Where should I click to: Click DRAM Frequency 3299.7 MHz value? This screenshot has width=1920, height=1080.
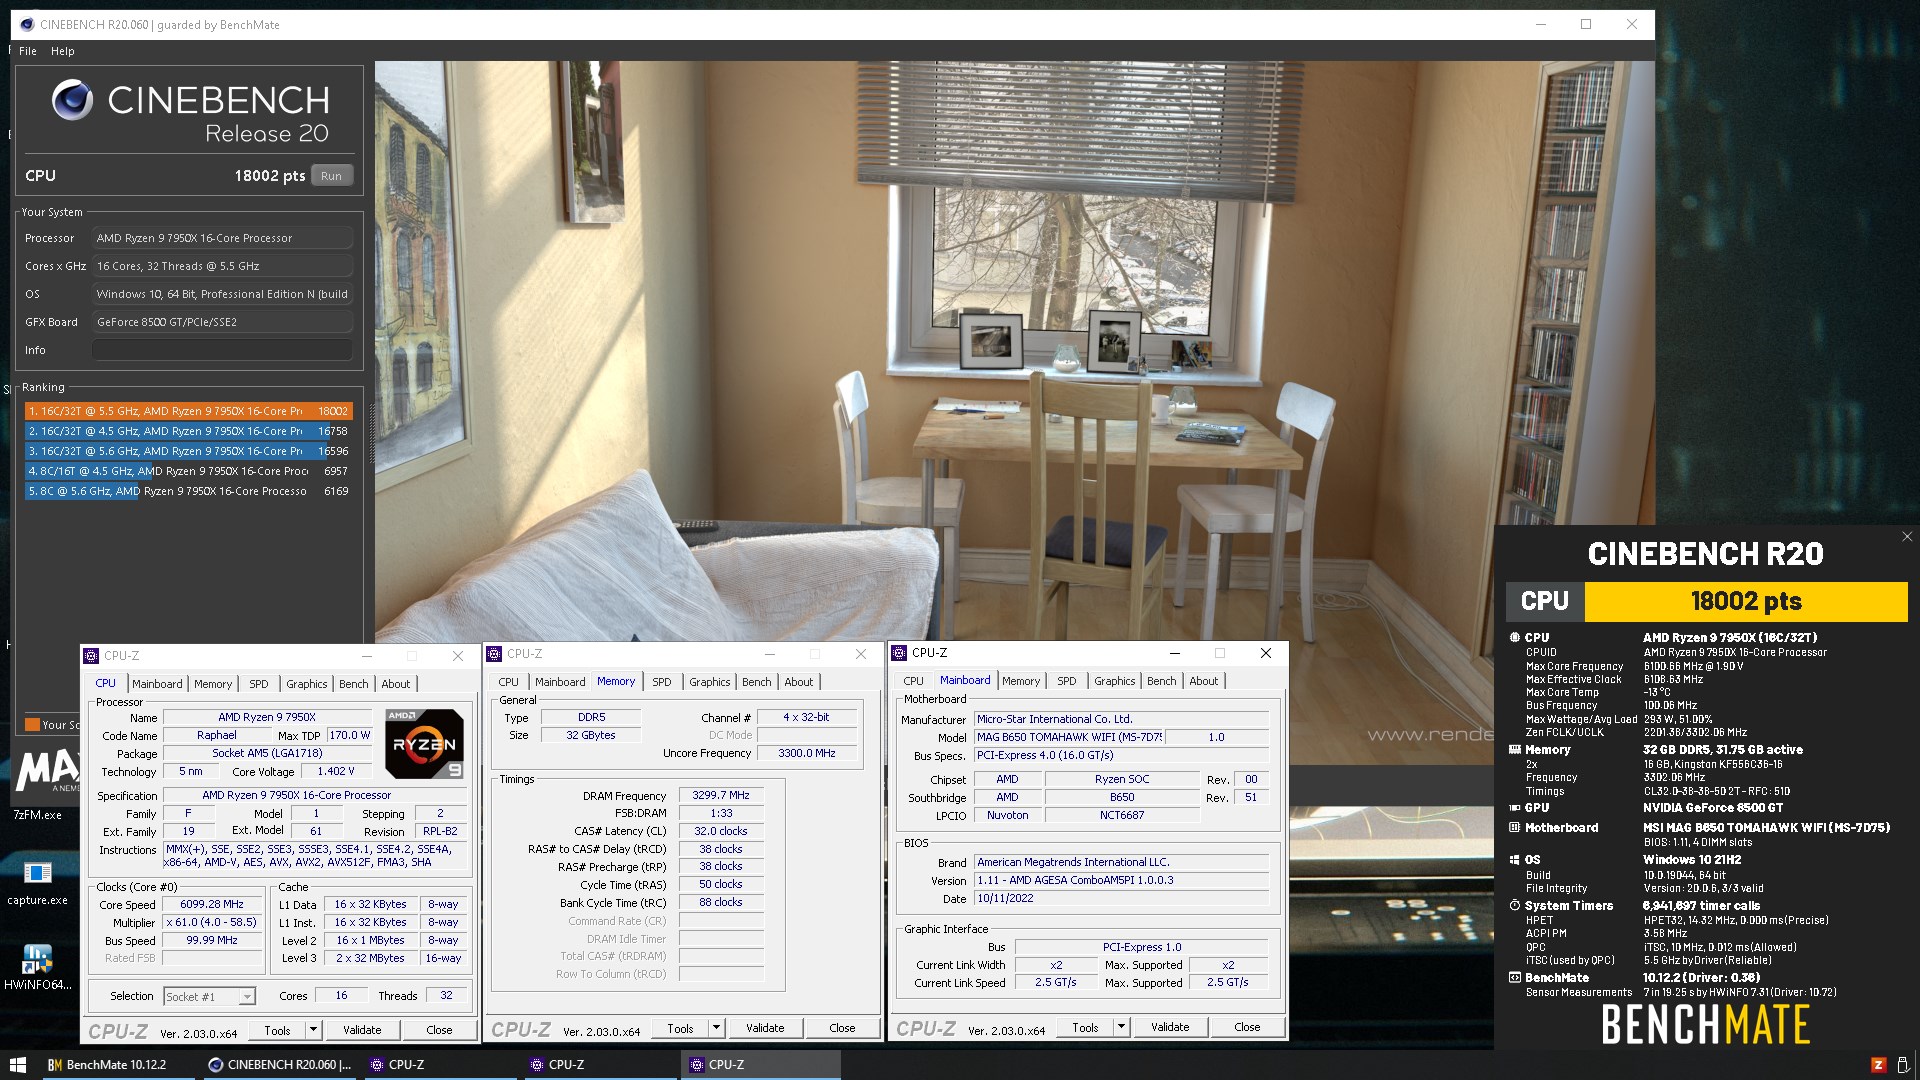(x=721, y=795)
